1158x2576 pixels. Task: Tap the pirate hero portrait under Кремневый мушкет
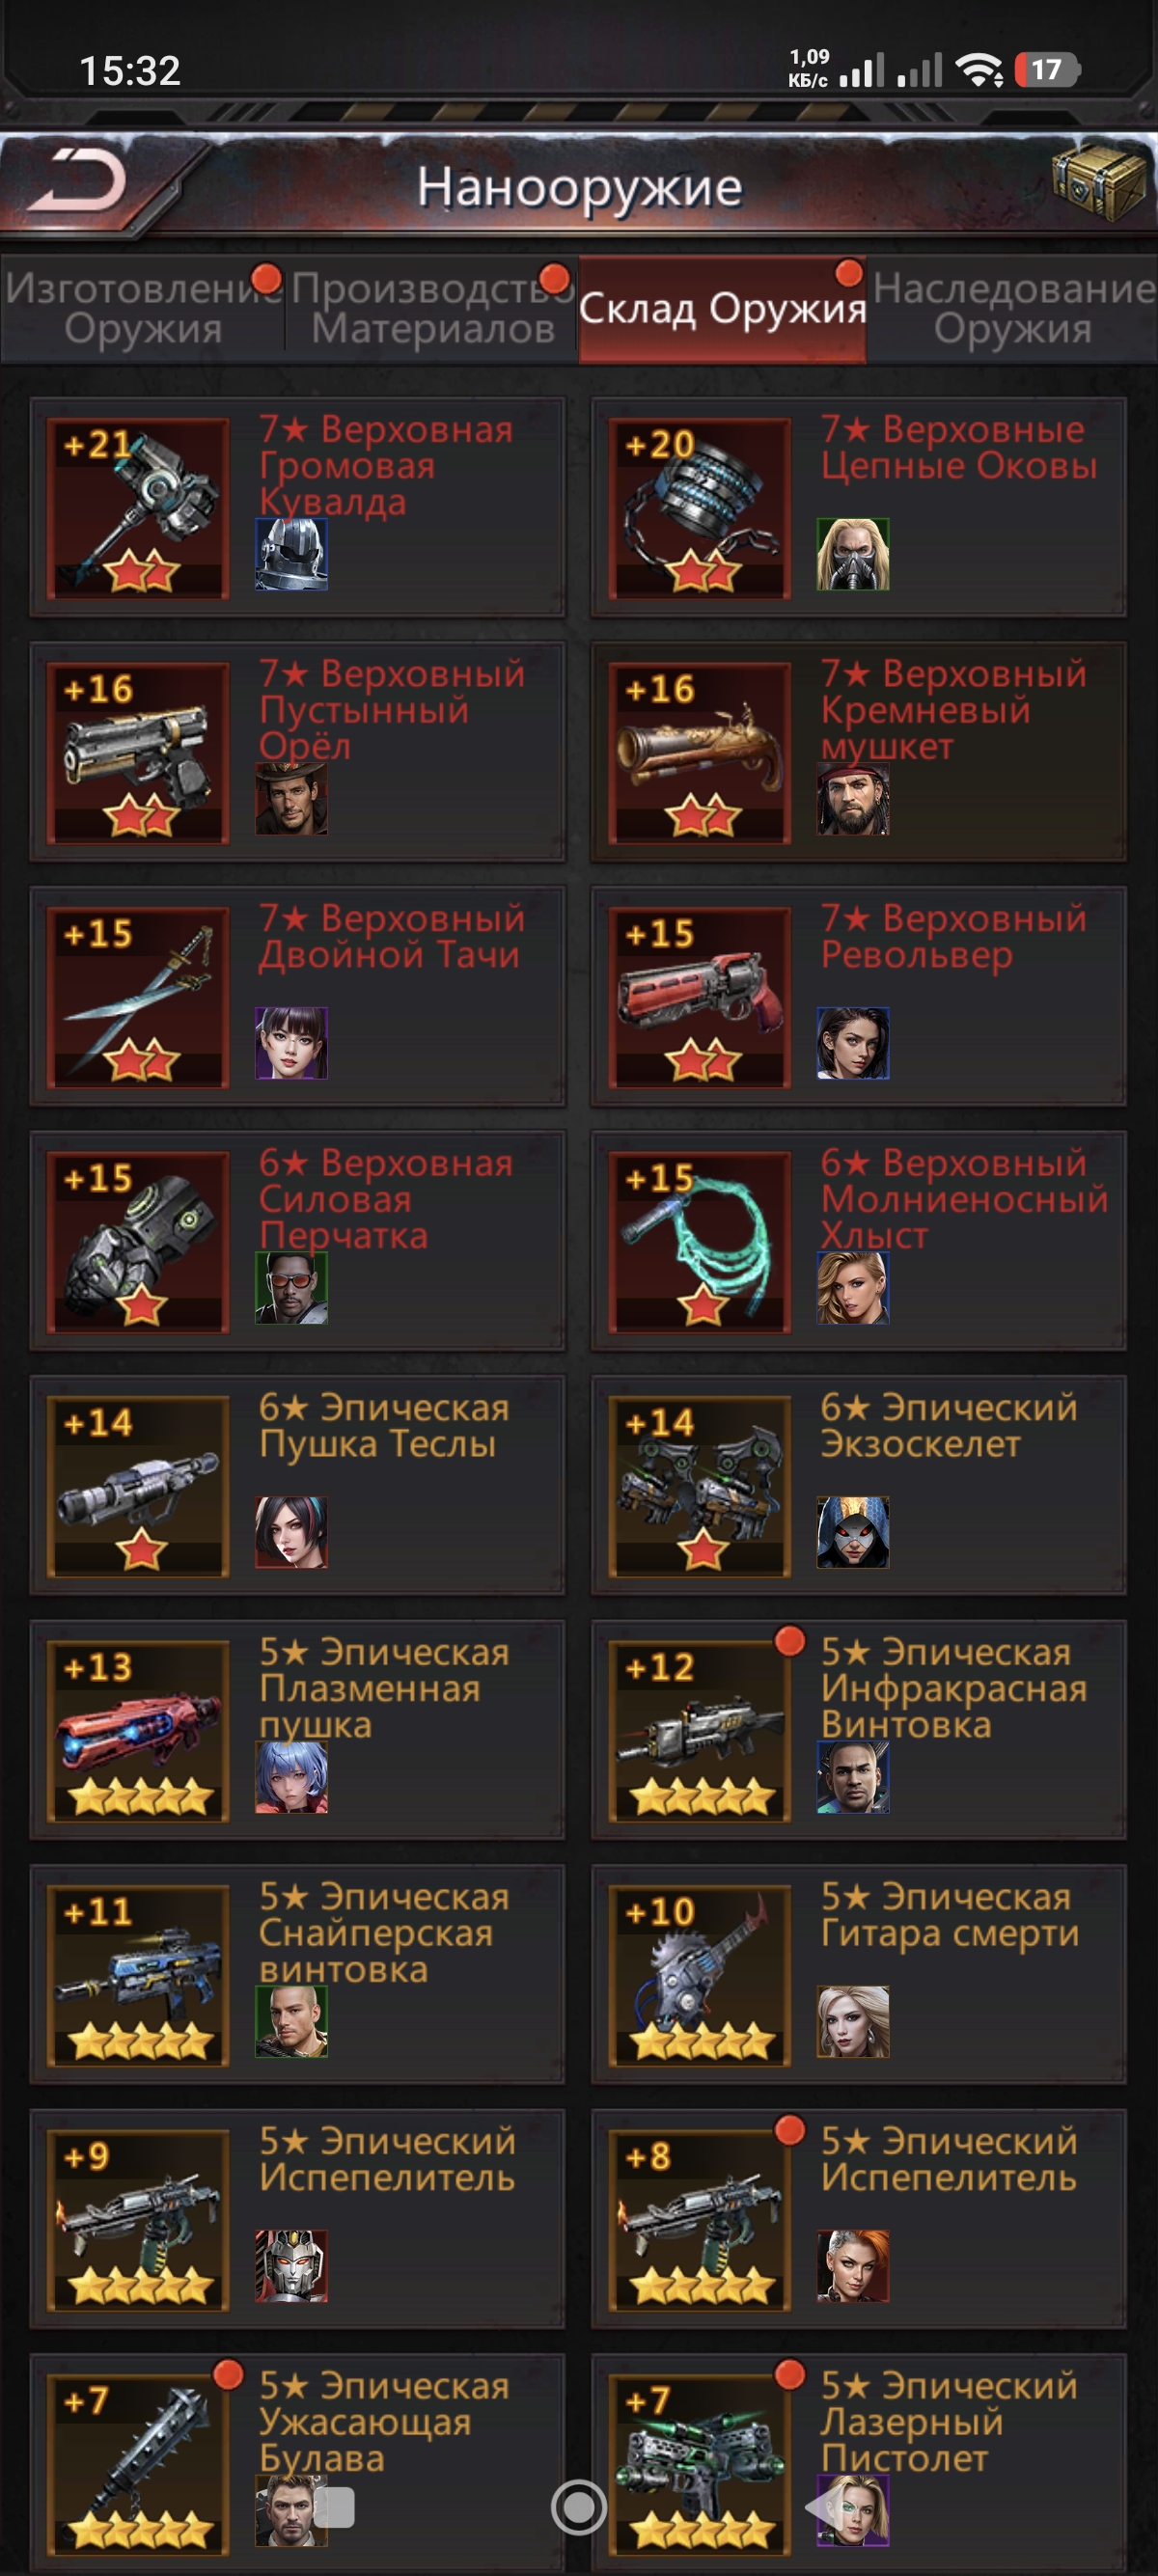853,799
